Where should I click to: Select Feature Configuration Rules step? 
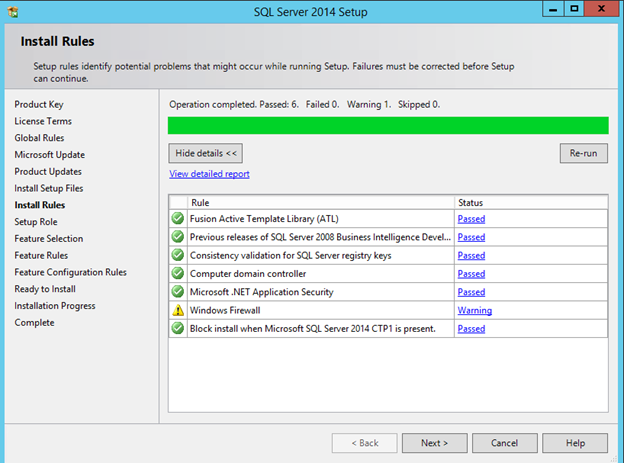70,272
